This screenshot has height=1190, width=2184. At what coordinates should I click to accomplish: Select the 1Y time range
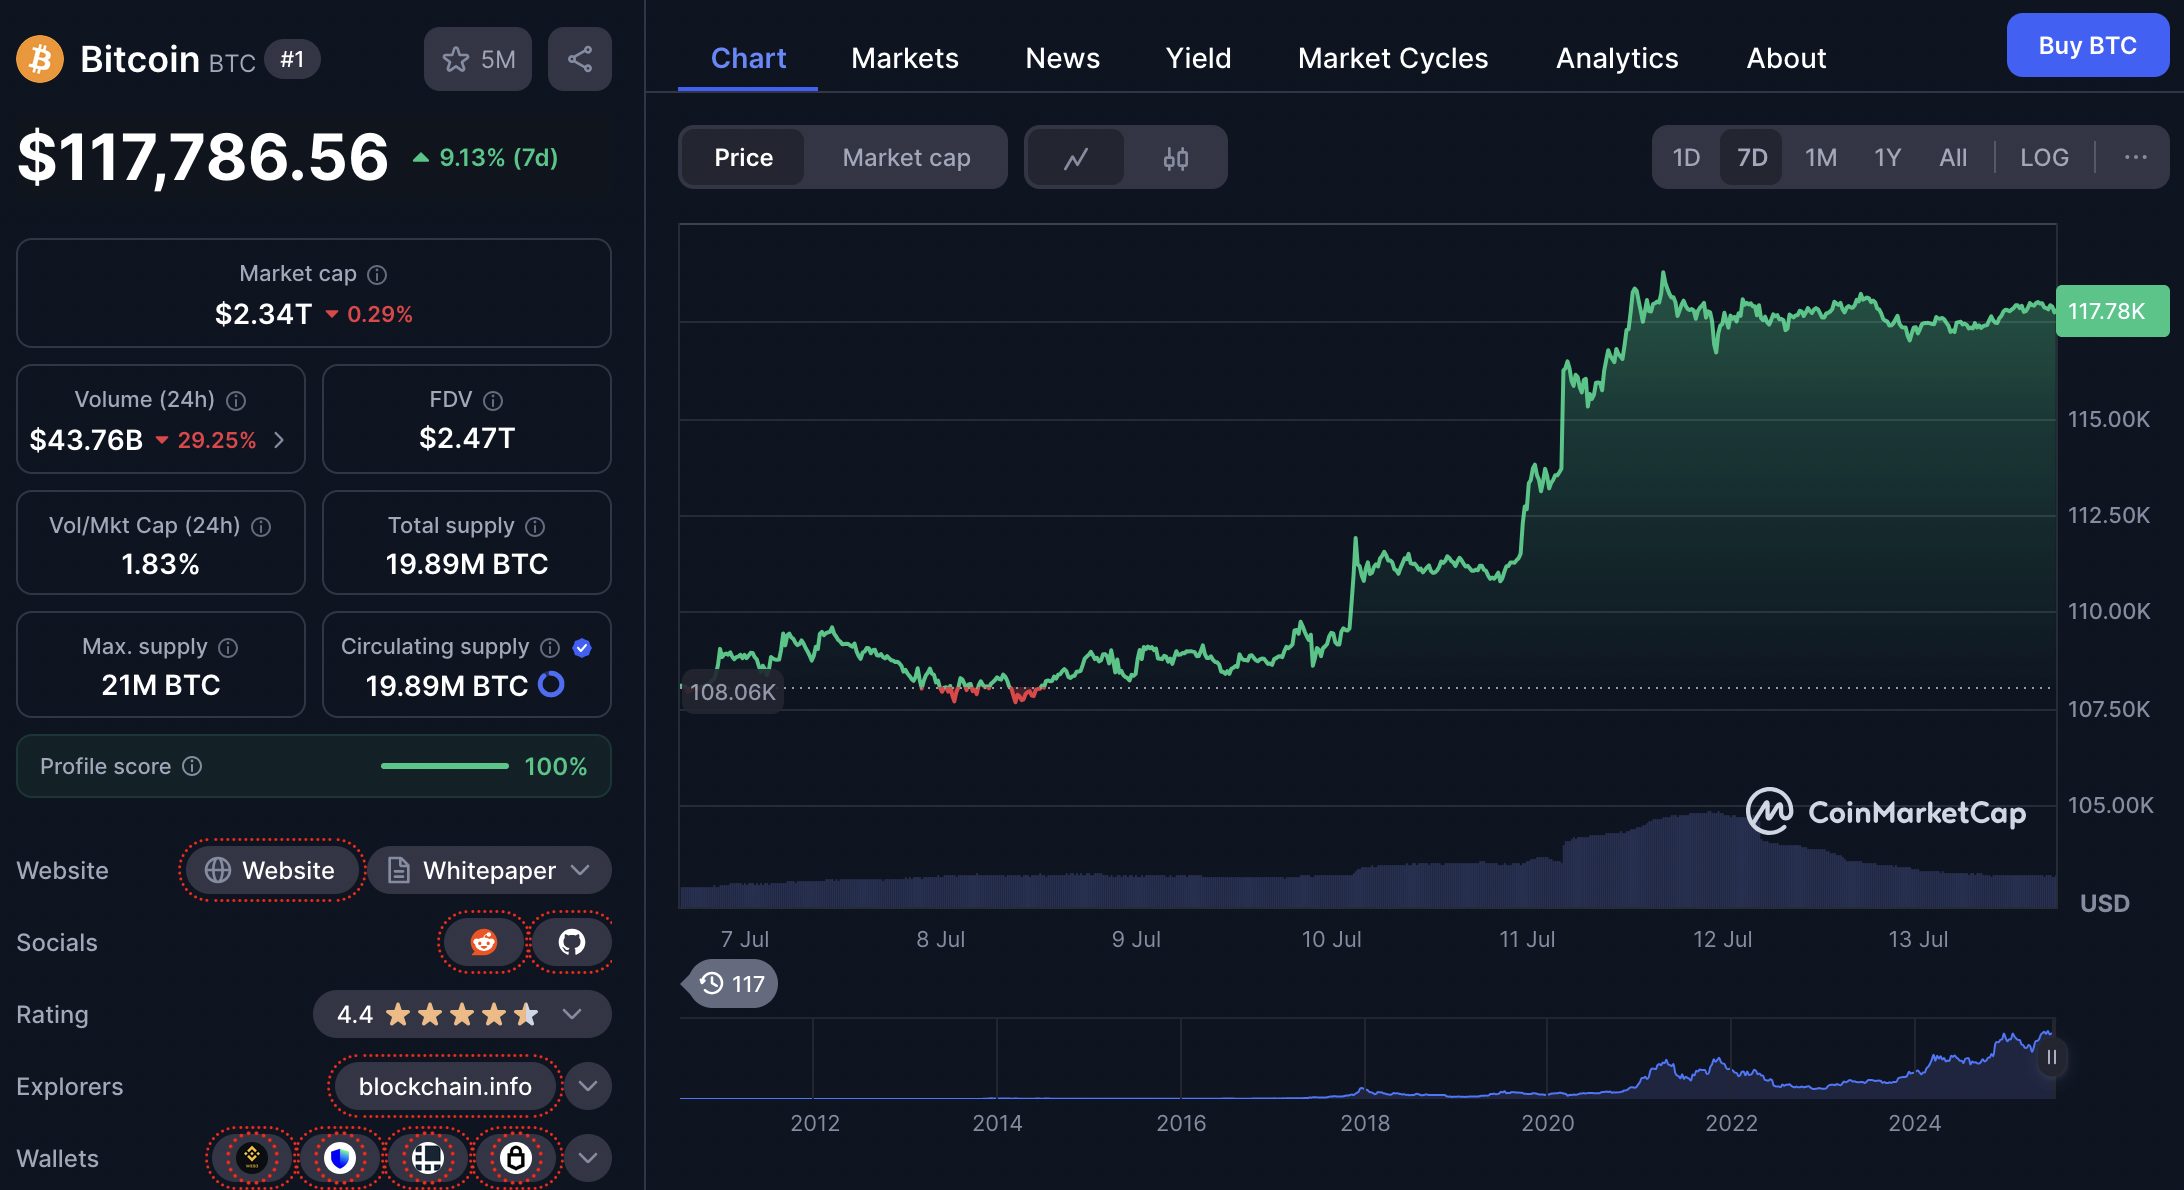coord(1887,157)
